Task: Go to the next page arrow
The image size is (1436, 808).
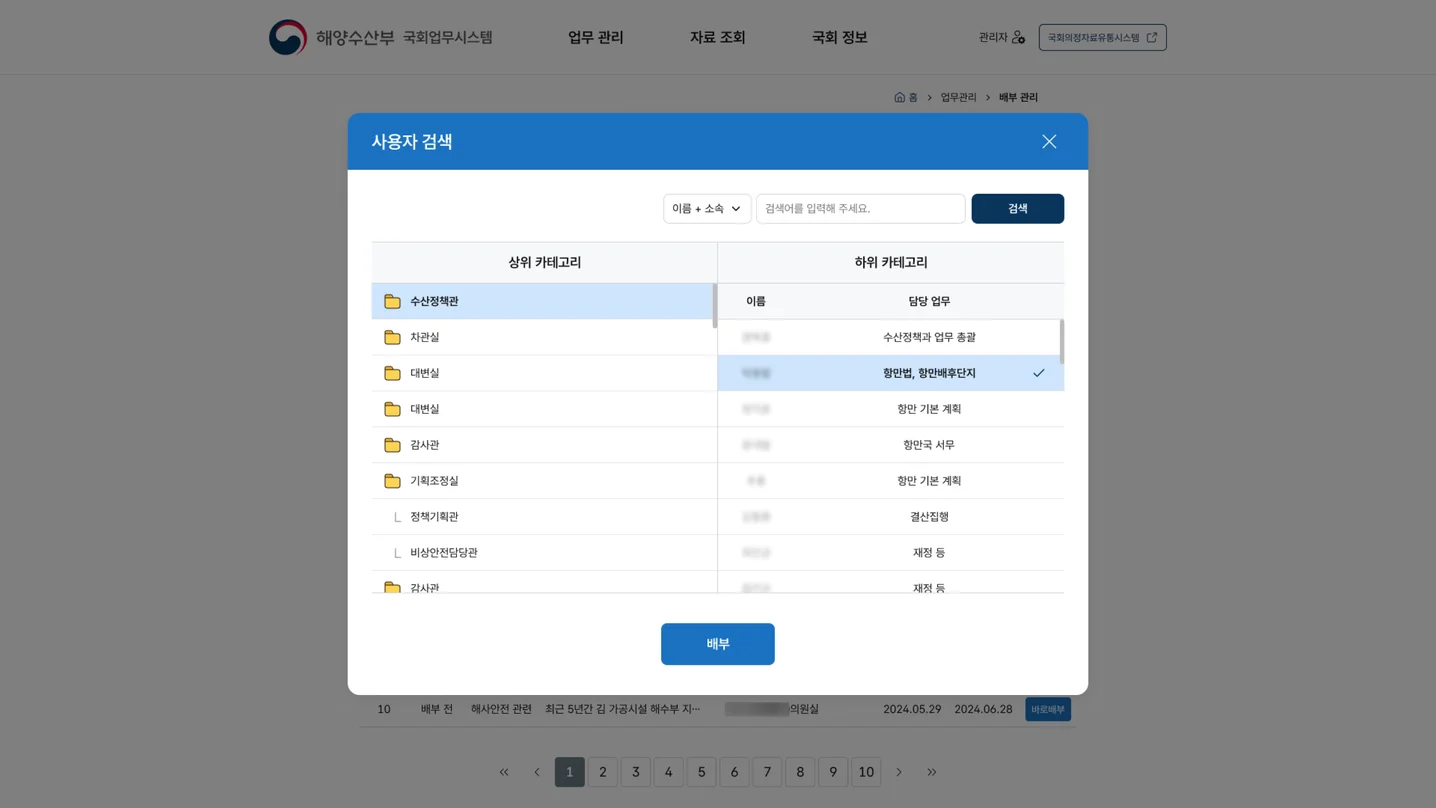Action: pos(899,772)
